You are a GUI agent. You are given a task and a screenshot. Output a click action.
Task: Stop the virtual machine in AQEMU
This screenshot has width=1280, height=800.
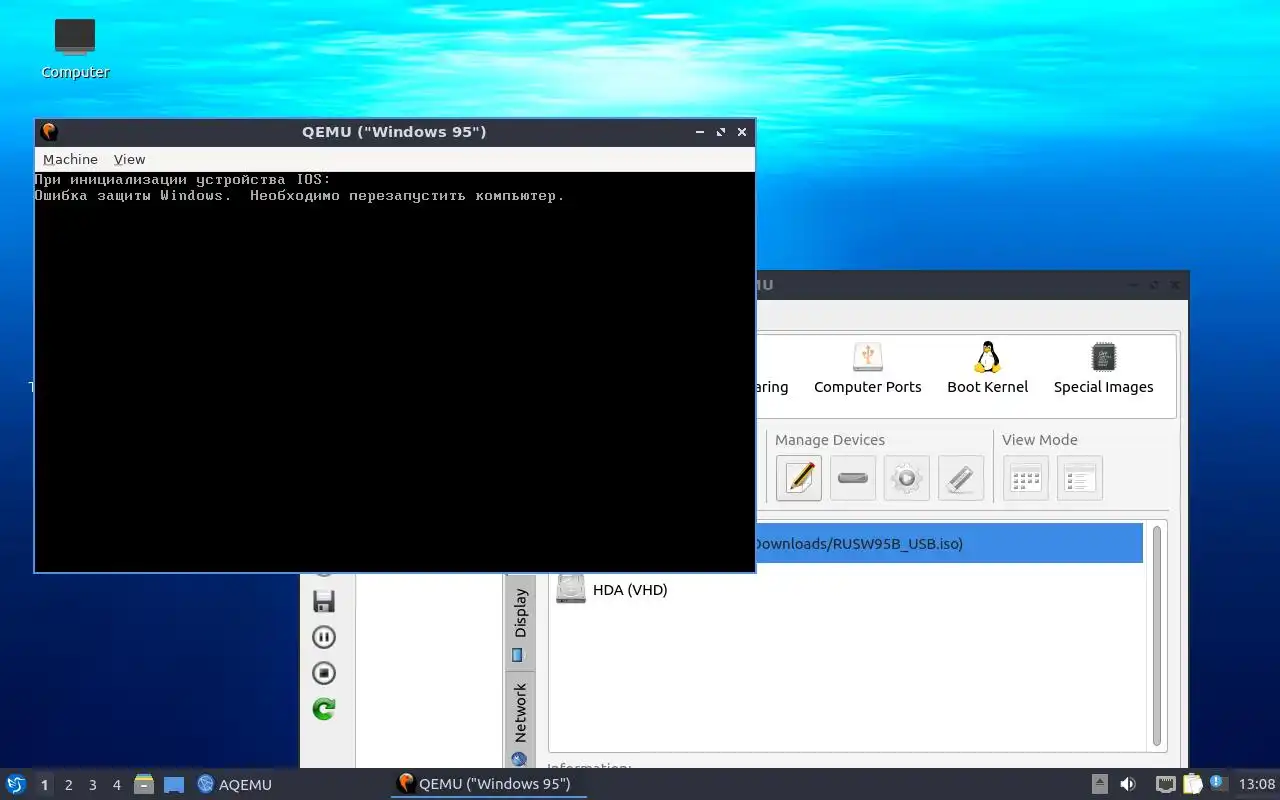(x=324, y=673)
